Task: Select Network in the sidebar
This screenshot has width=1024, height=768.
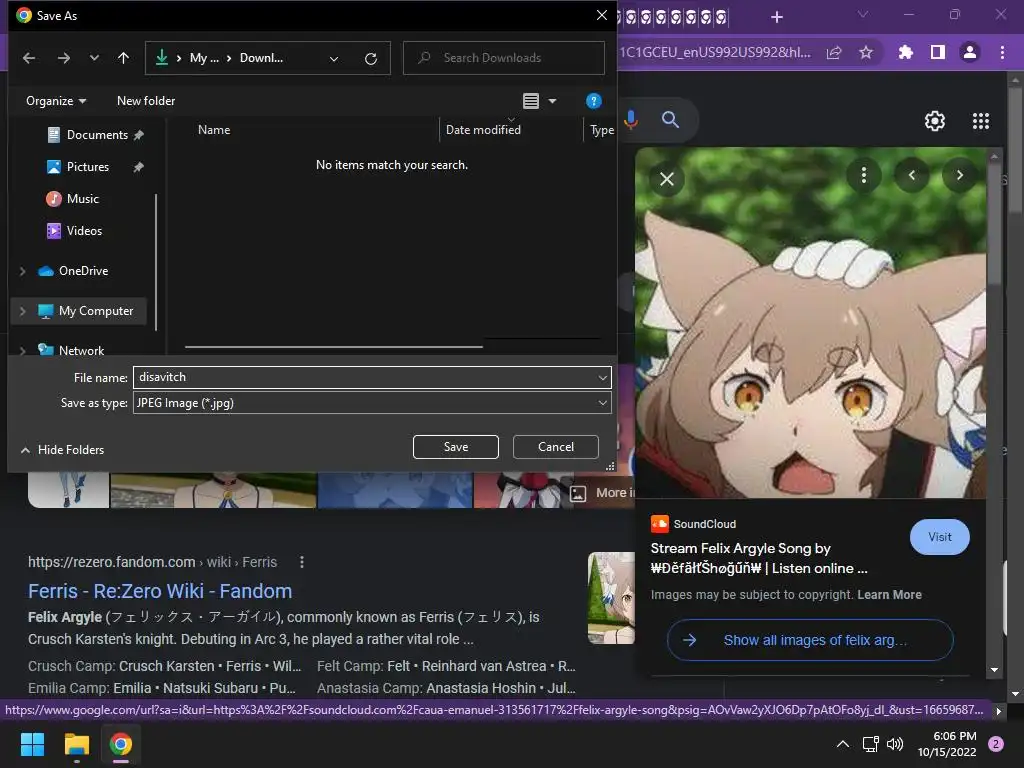Action: [71, 351]
